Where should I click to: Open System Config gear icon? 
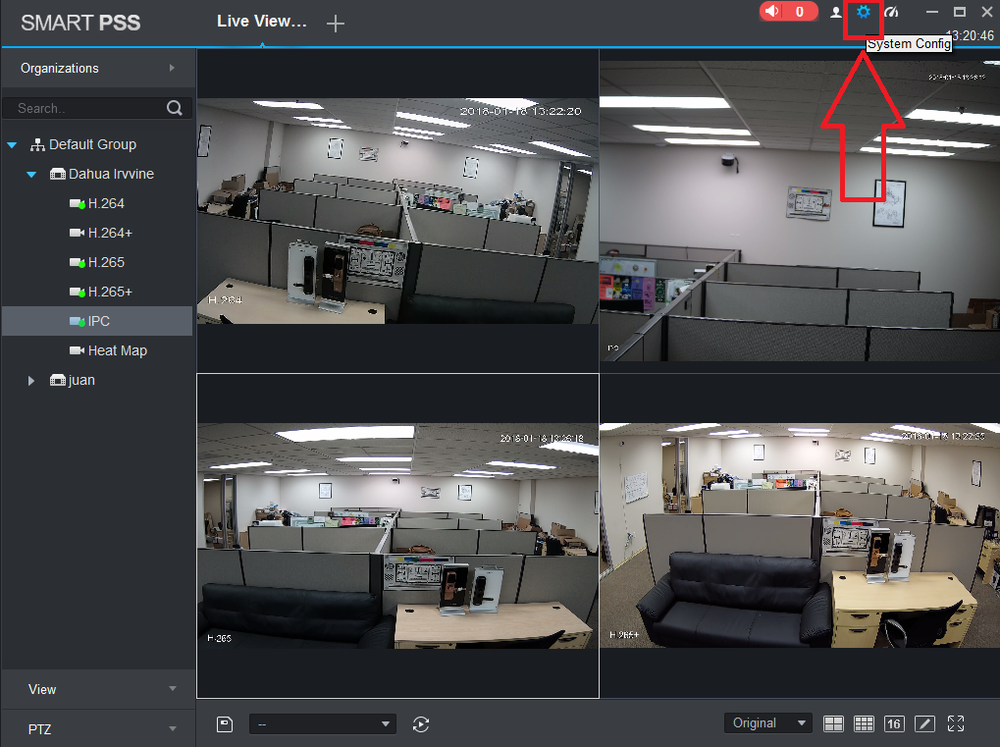click(863, 12)
